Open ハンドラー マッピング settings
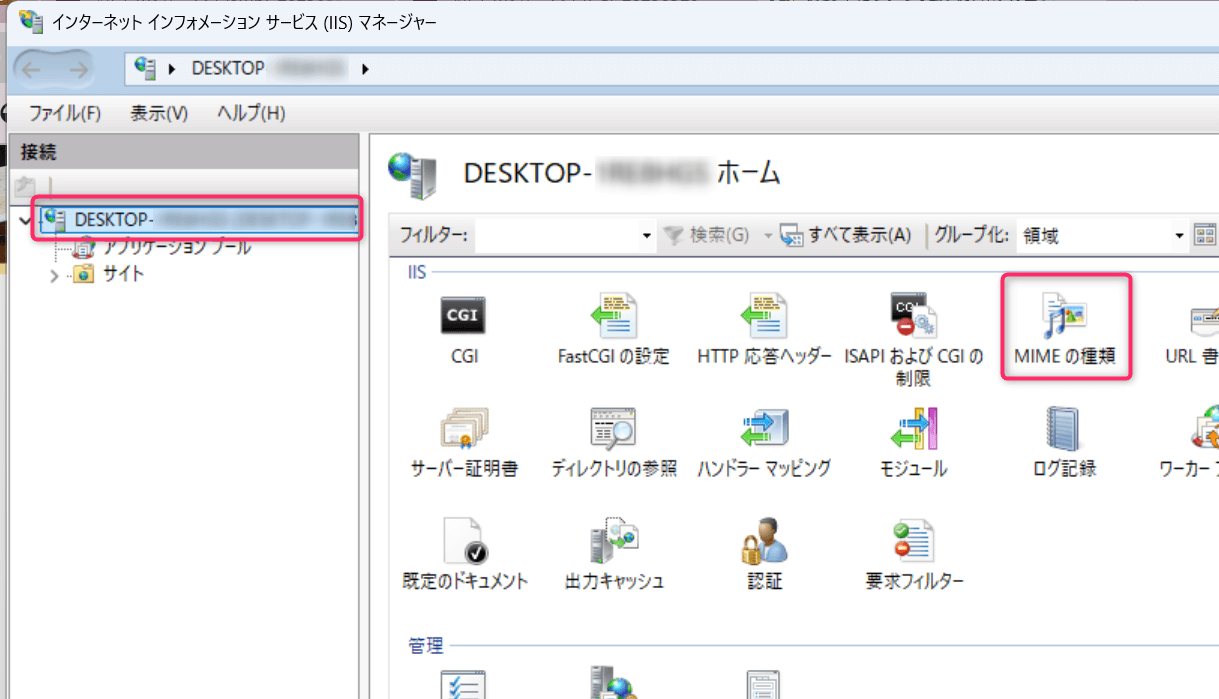The width and height of the screenshot is (1219, 699). coord(763,440)
